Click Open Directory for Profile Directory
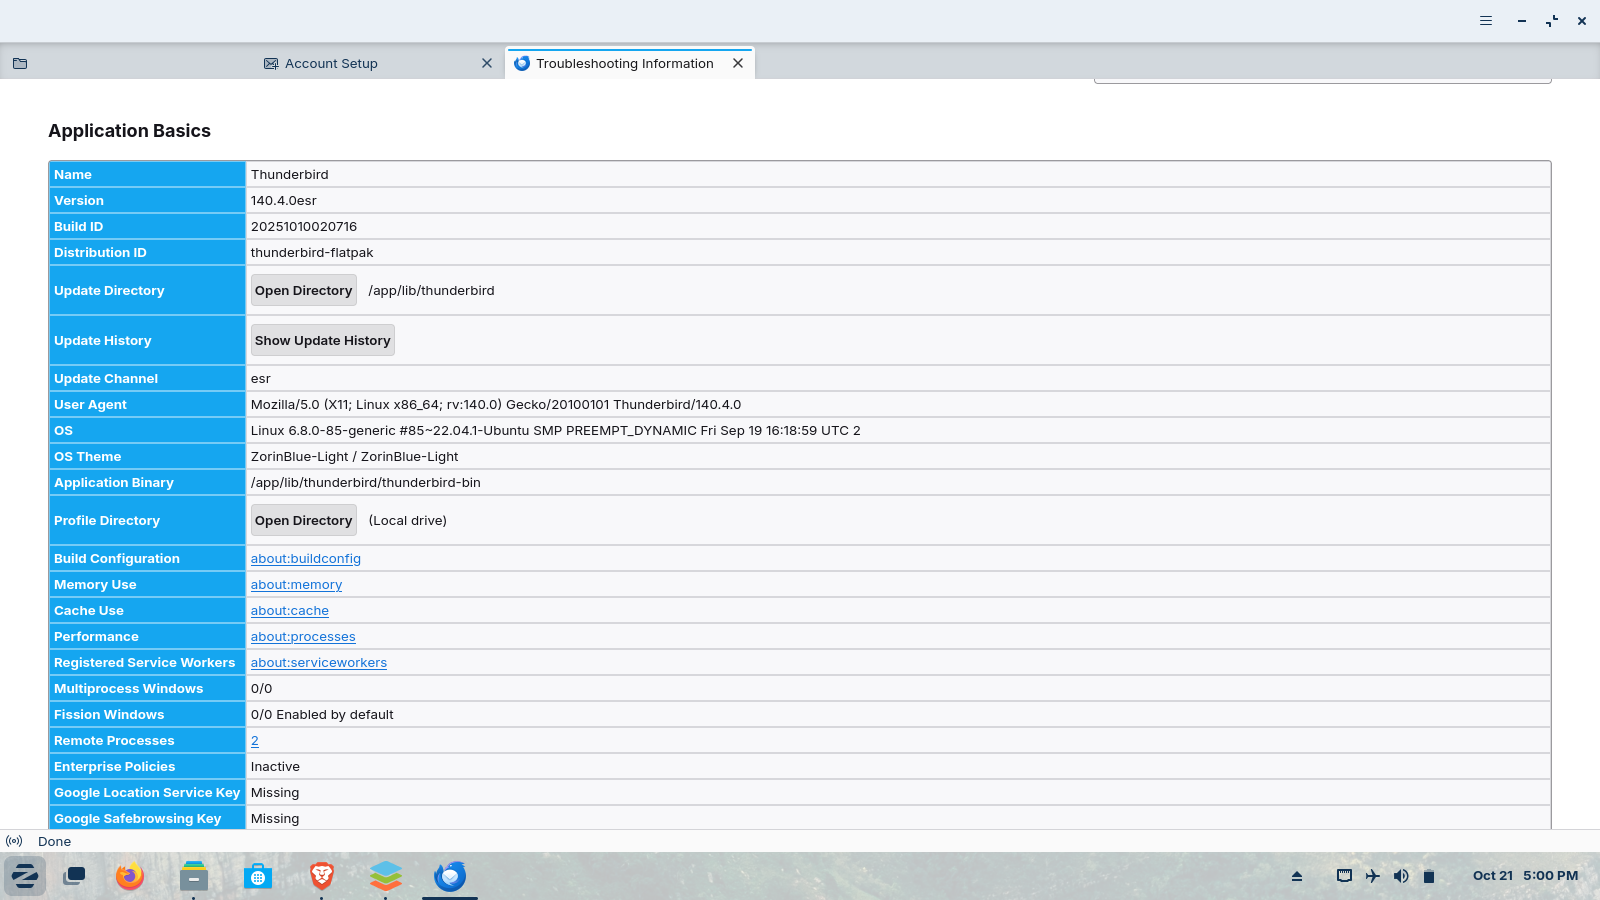The image size is (1600, 900). (x=304, y=520)
